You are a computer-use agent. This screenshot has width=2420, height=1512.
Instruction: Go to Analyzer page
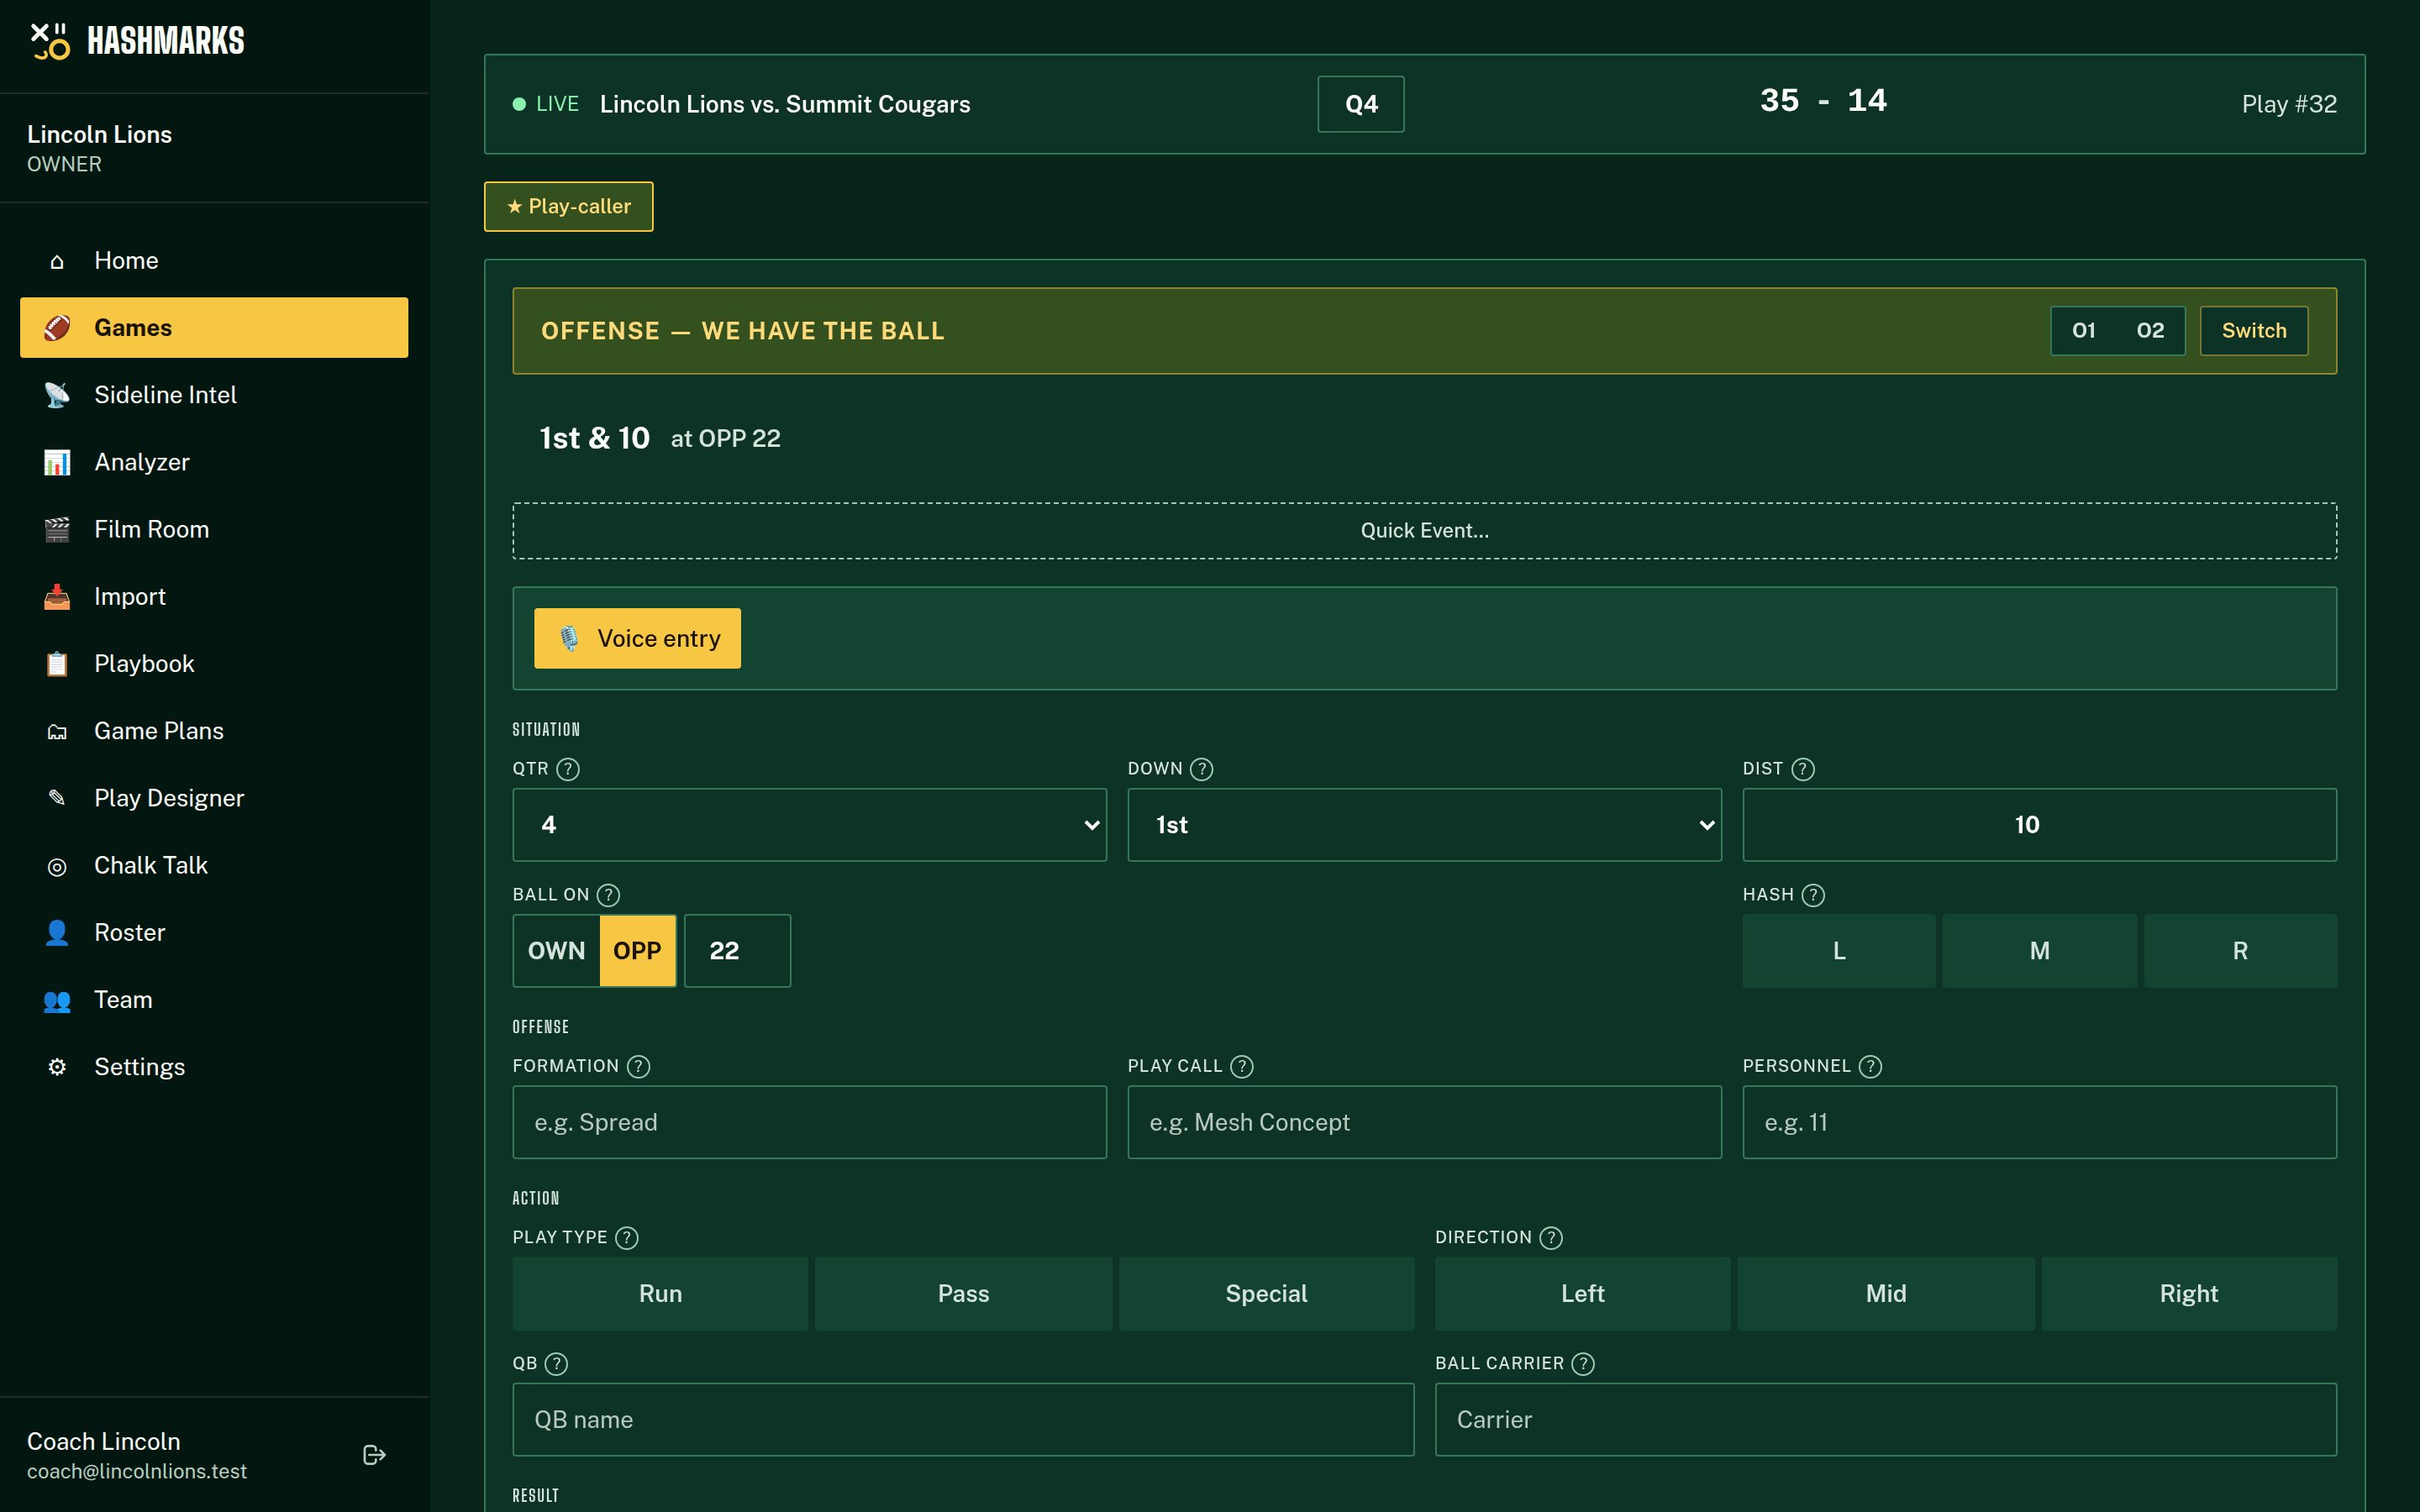tap(214, 462)
